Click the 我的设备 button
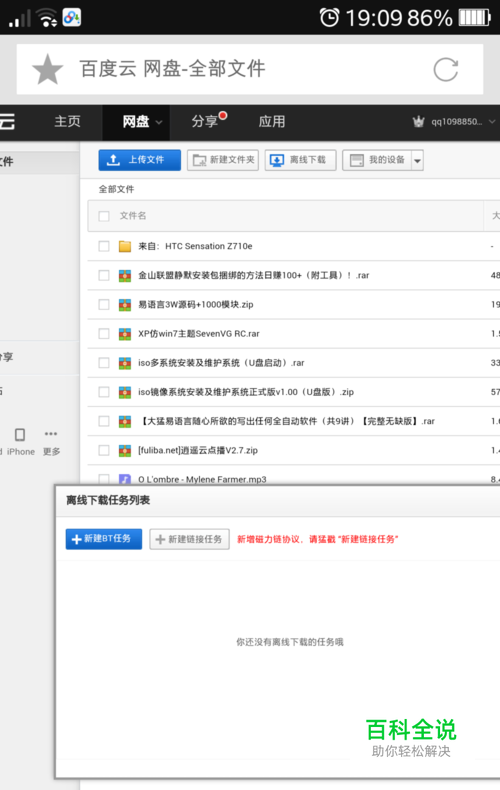Screen dimensions: 500x790 coord(377,160)
